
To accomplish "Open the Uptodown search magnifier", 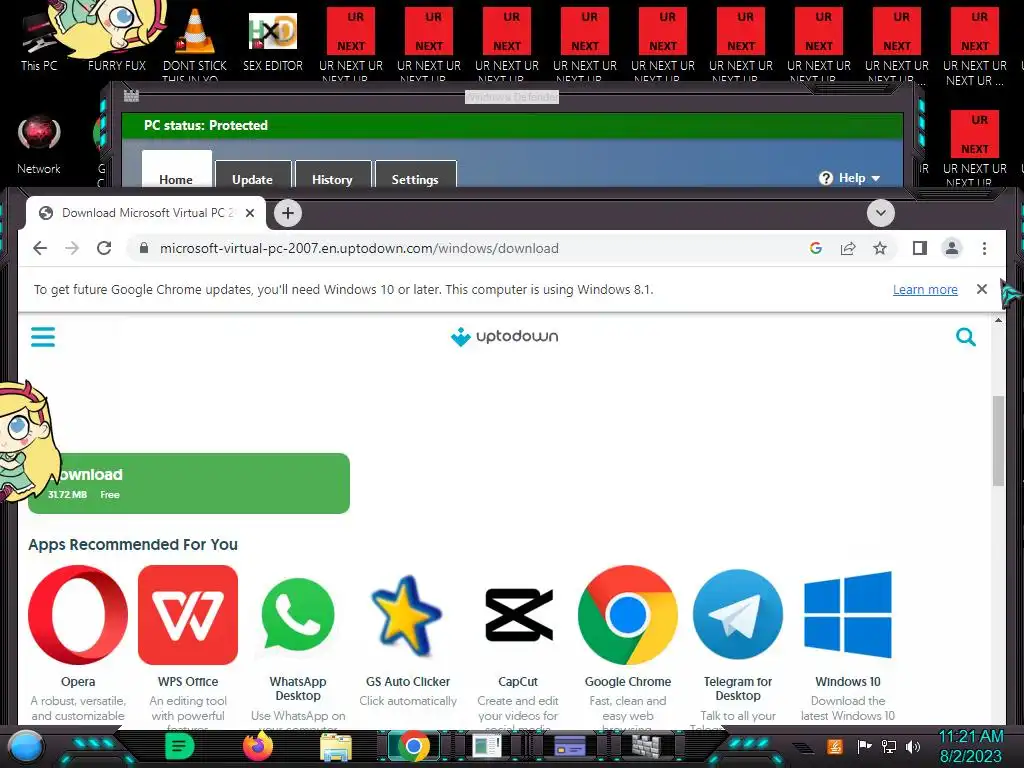I will click(965, 337).
